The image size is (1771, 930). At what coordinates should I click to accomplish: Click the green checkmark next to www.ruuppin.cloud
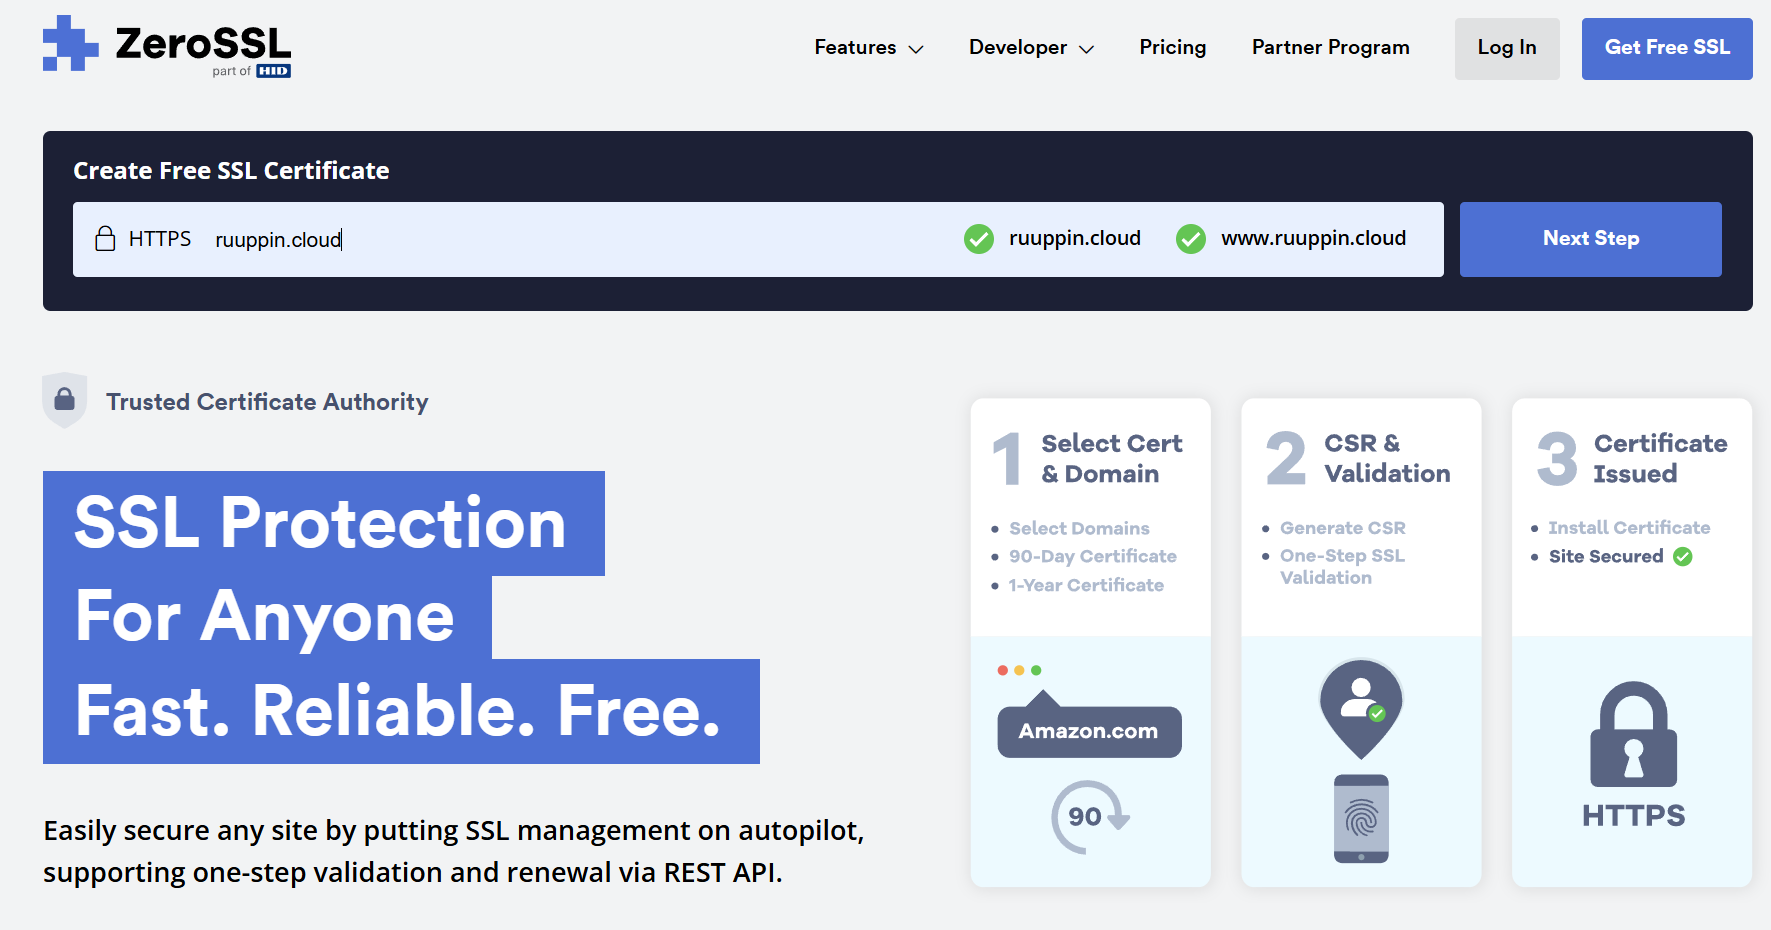[x=1191, y=239]
